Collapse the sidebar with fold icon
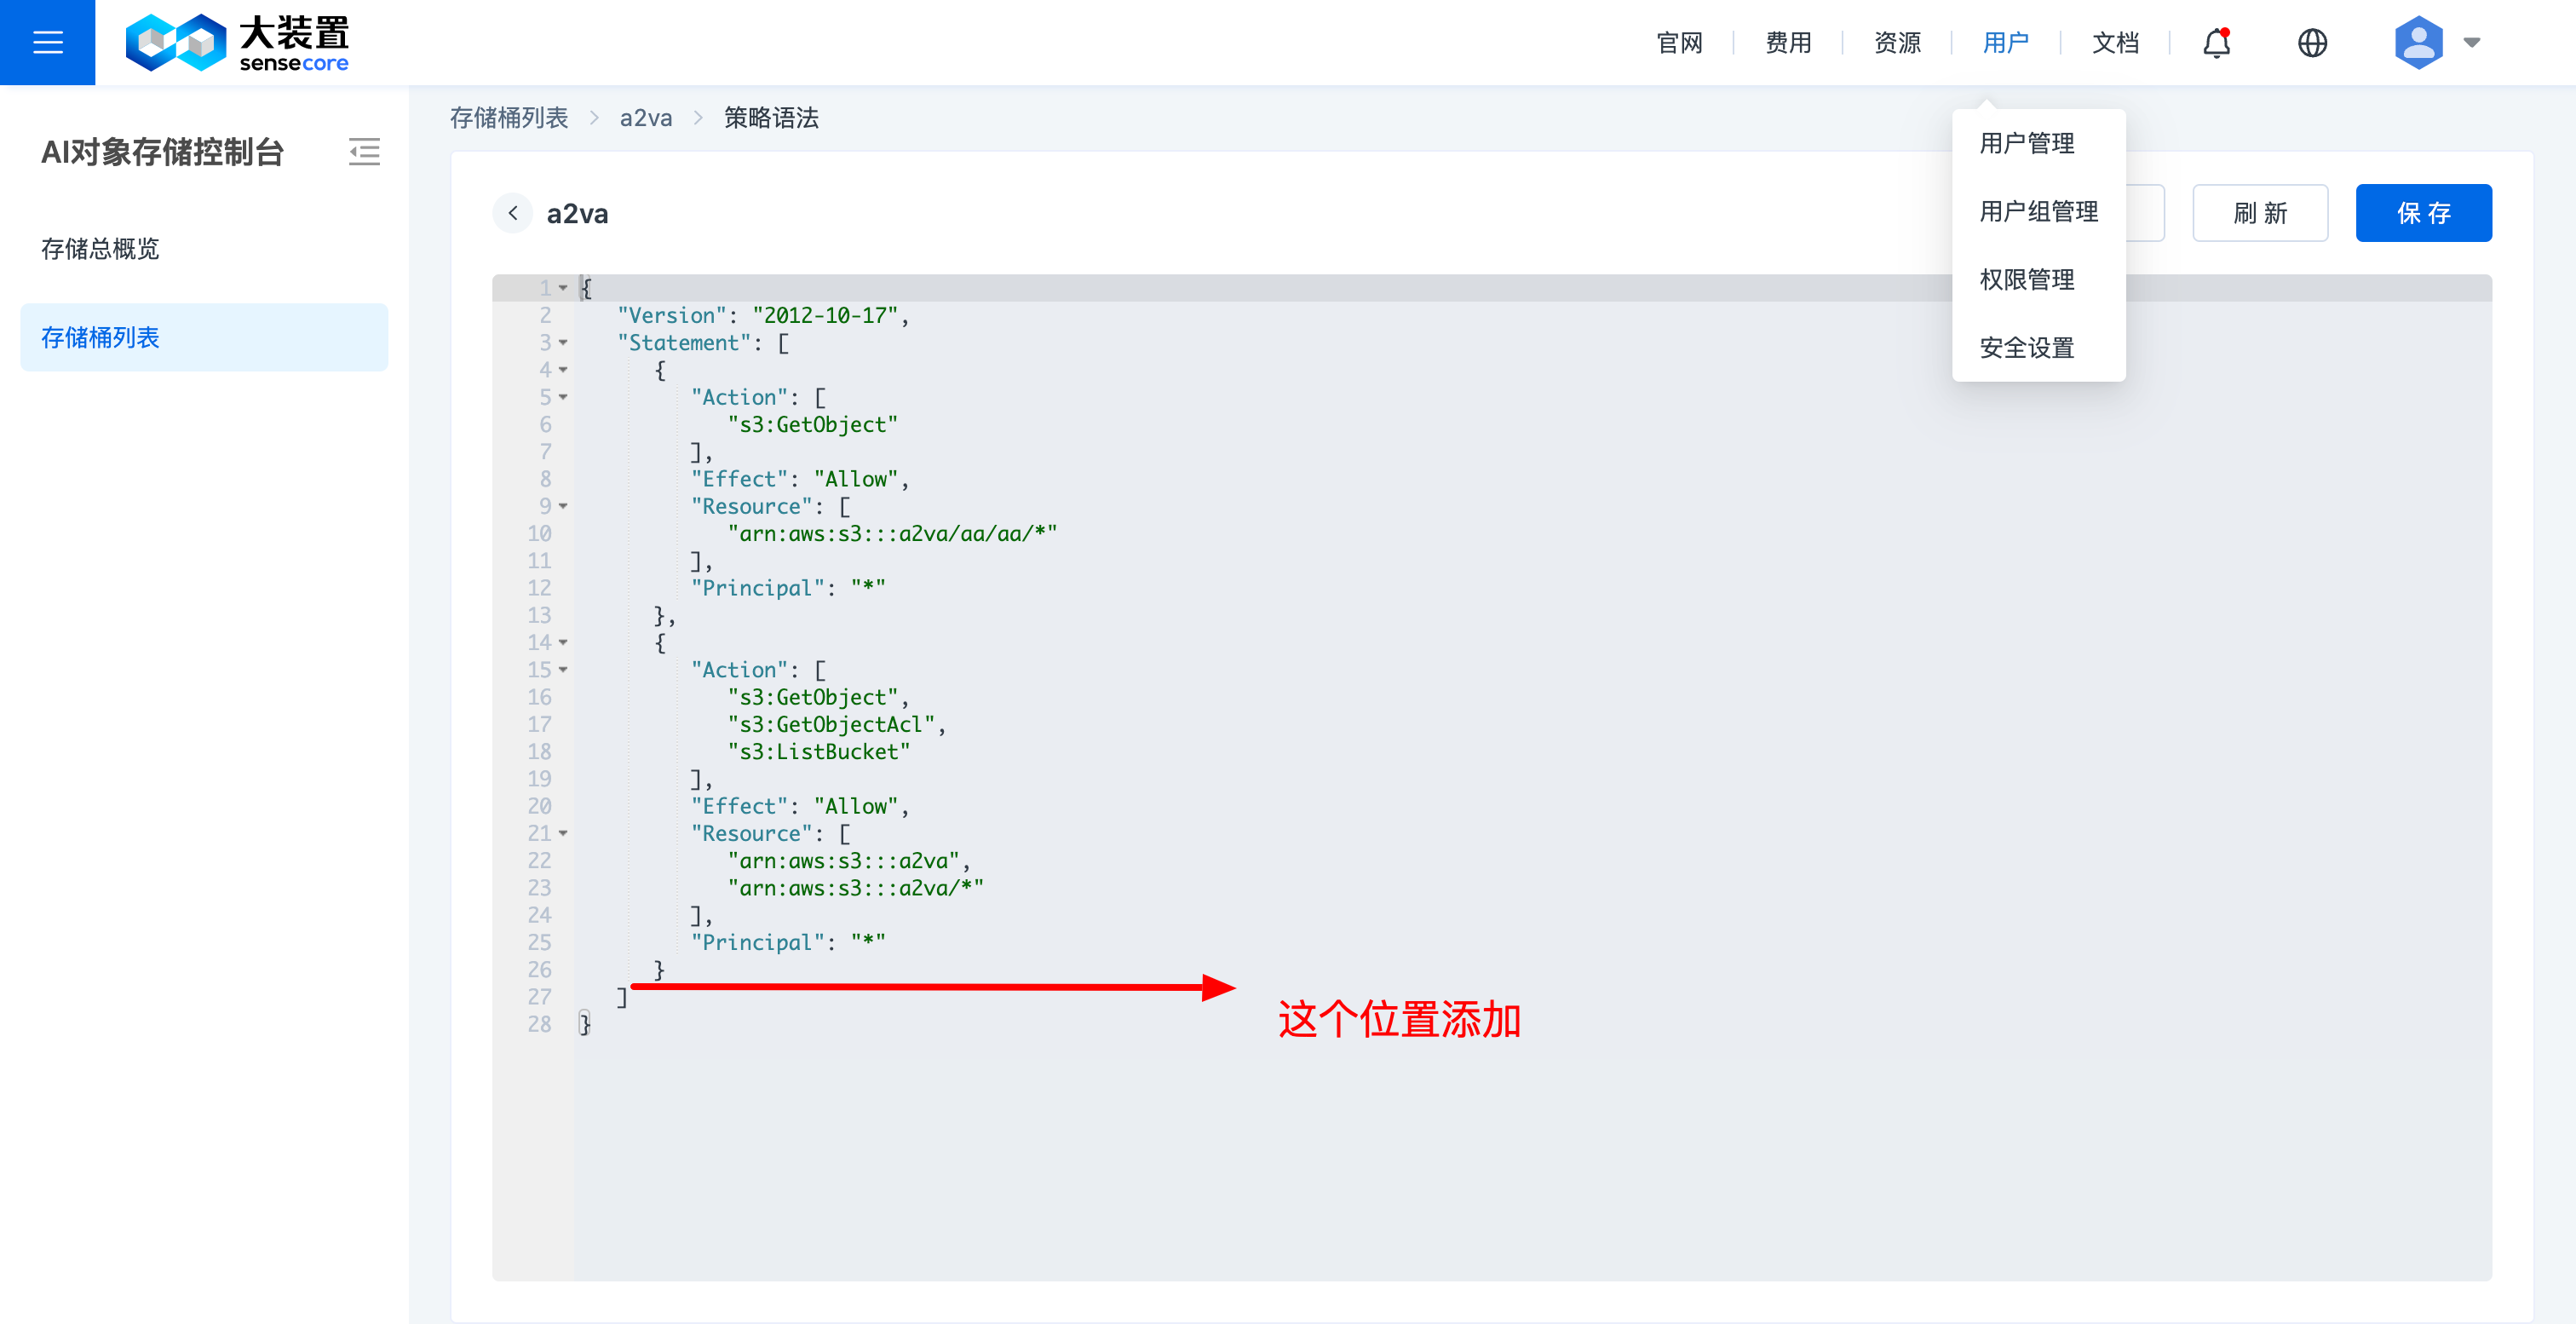Image resolution: width=2576 pixels, height=1324 pixels. pos(364,152)
